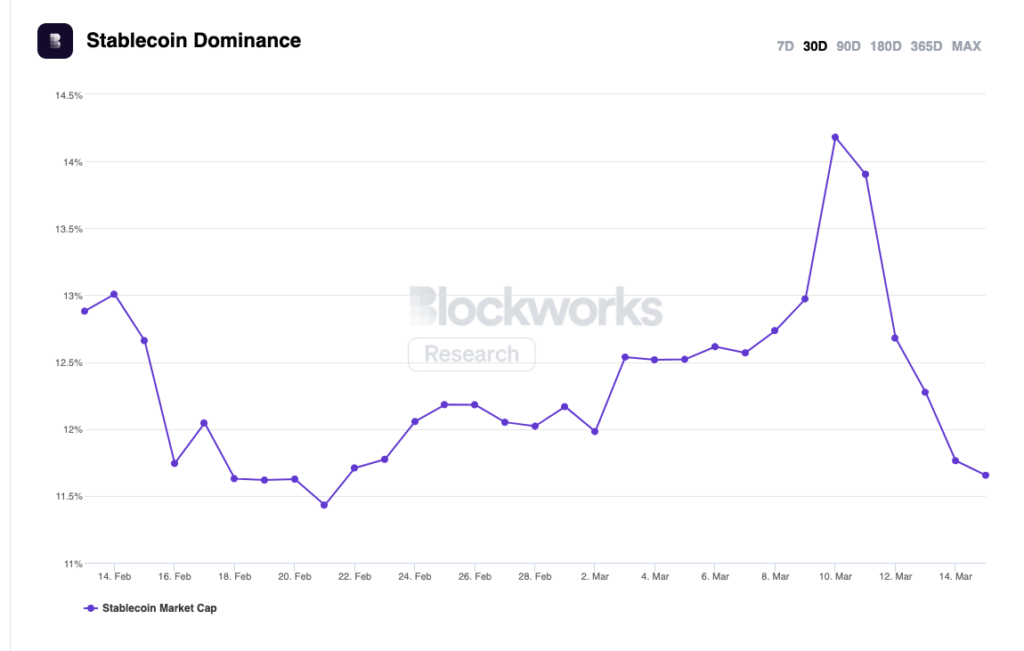
Task: Select the lowest data point near 21 Feb
Action: click(324, 505)
